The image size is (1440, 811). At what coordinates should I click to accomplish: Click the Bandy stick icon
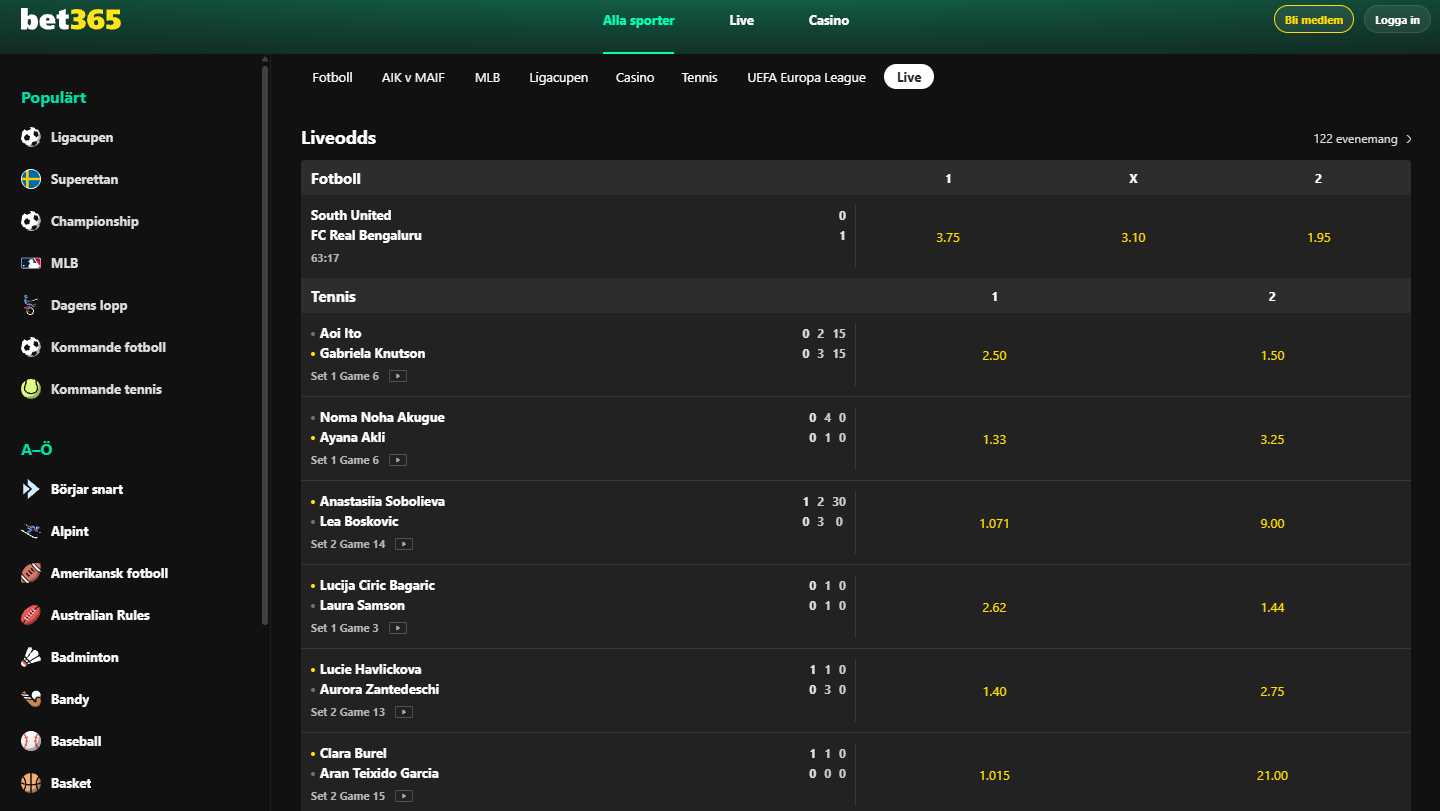[31, 699]
